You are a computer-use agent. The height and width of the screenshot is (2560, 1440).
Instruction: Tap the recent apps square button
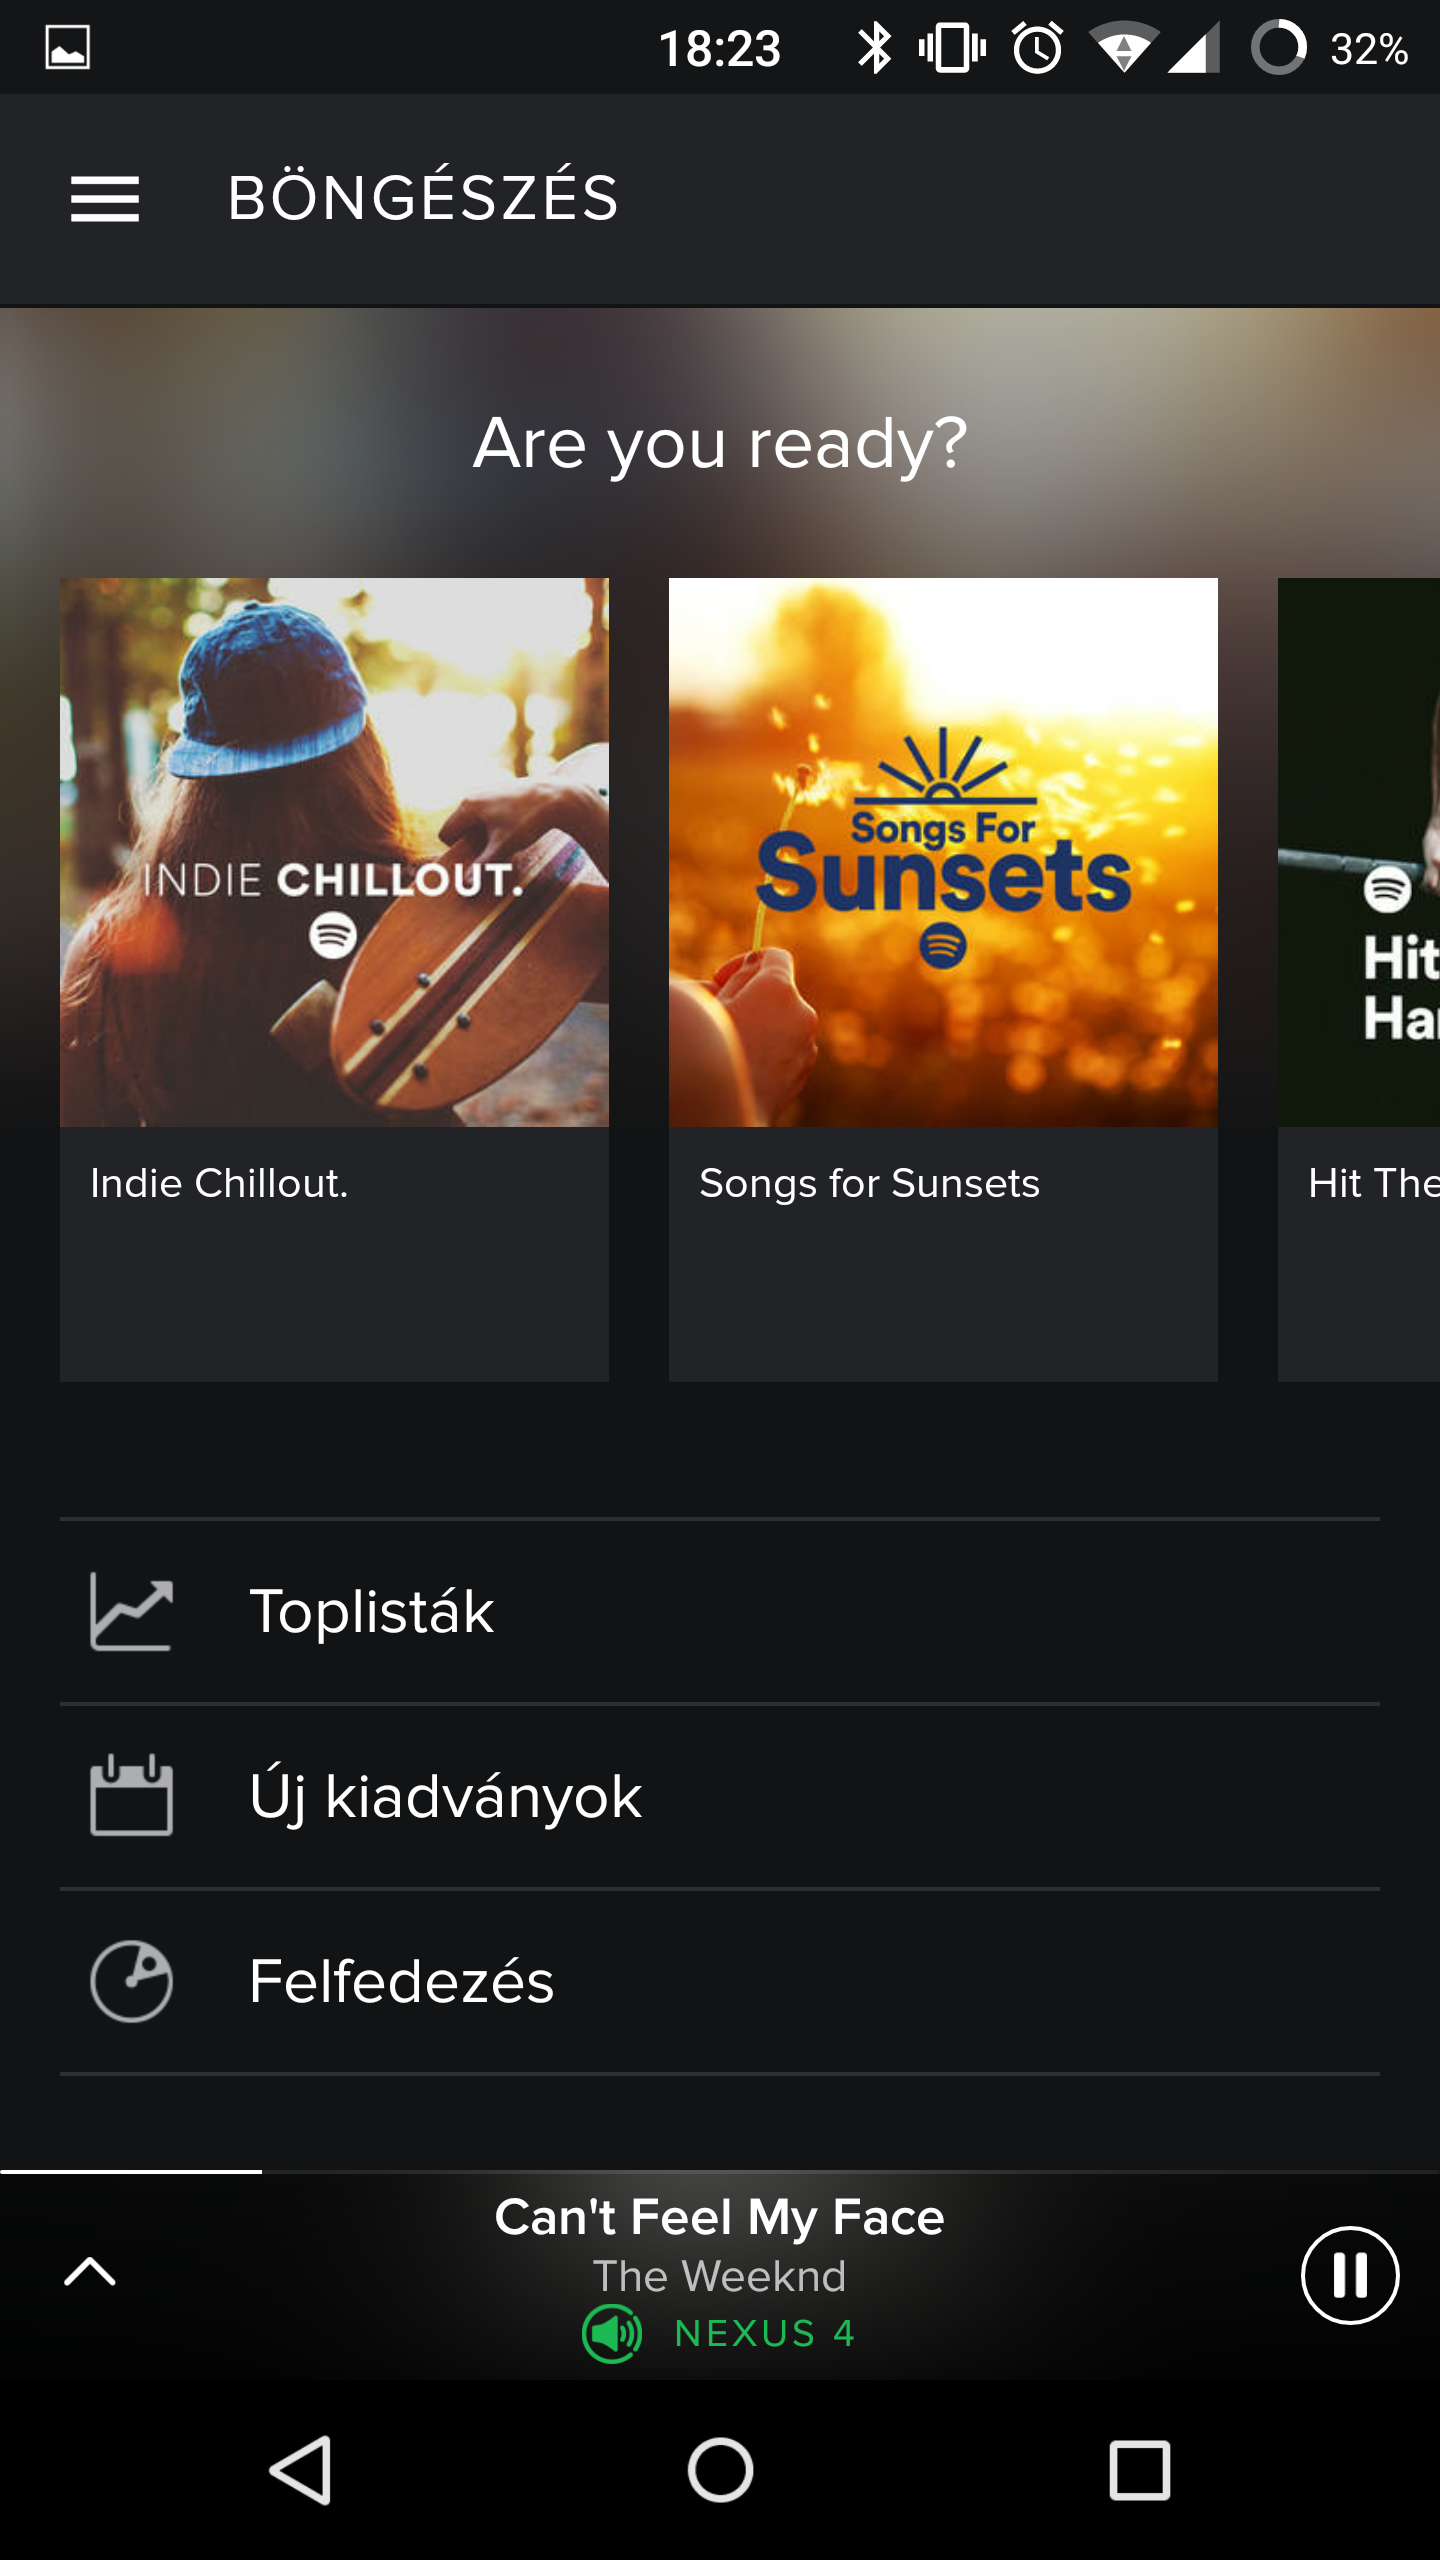(1139, 2470)
